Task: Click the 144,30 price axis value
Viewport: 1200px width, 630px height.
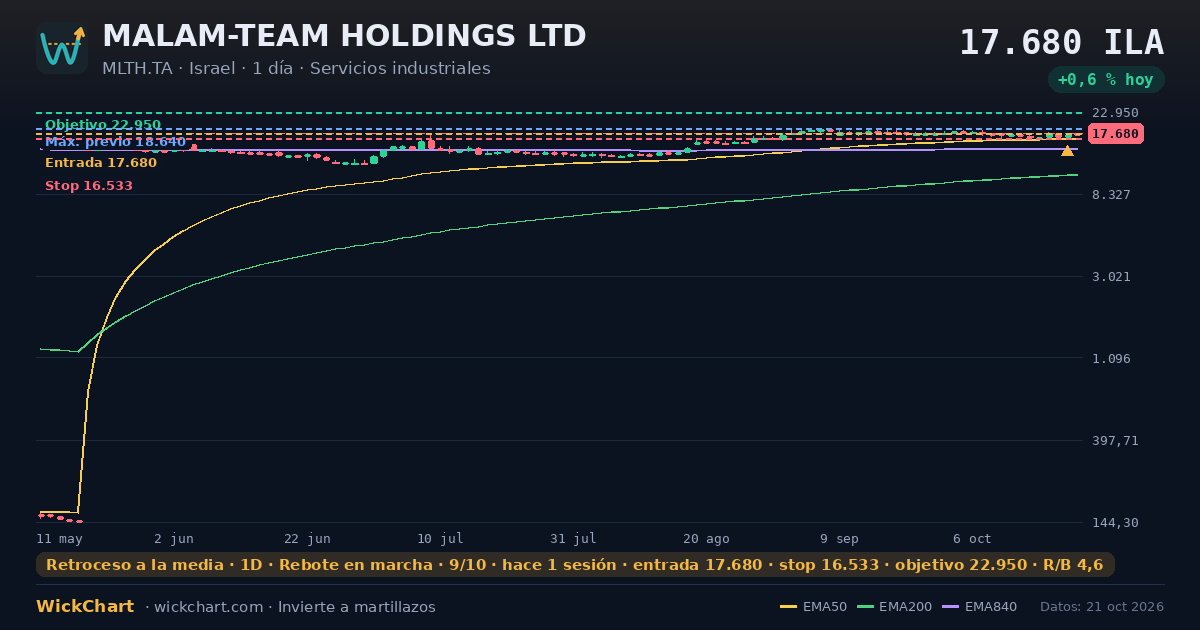Action: click(x=1115, y=523)
